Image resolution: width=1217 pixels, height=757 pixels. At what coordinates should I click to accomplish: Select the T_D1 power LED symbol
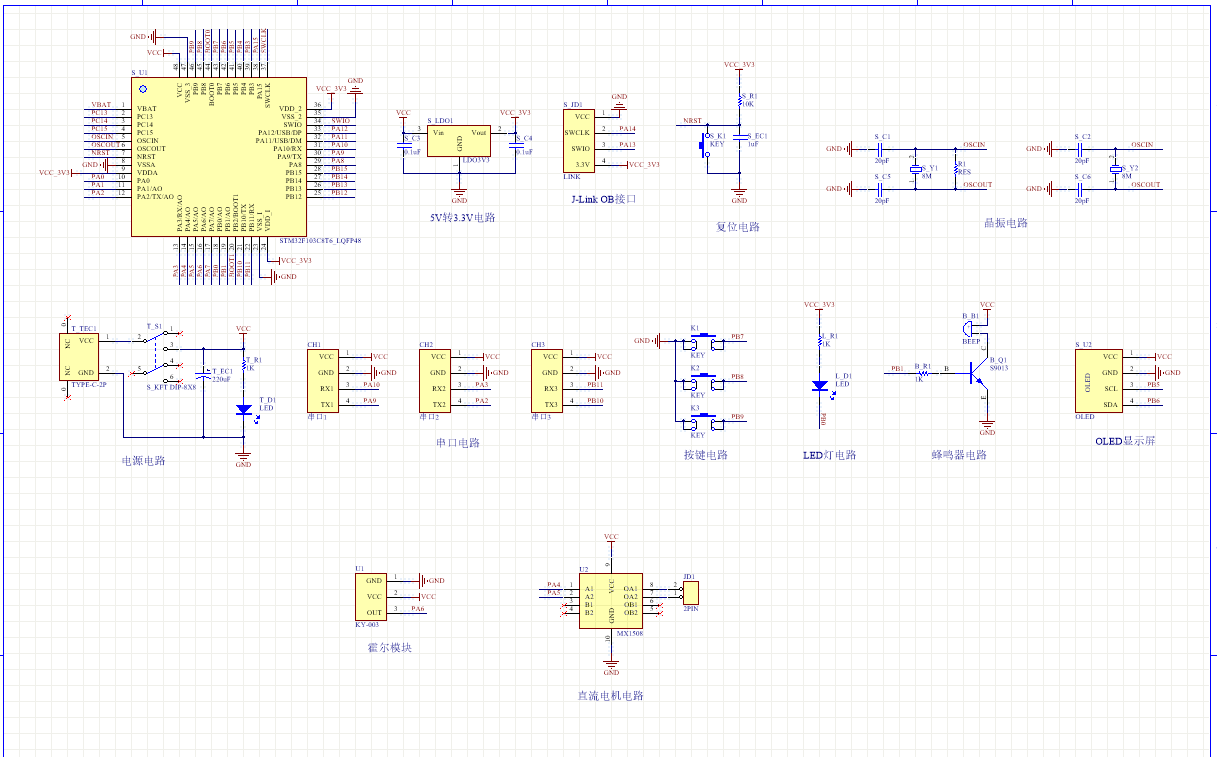(x=243, y=409)
